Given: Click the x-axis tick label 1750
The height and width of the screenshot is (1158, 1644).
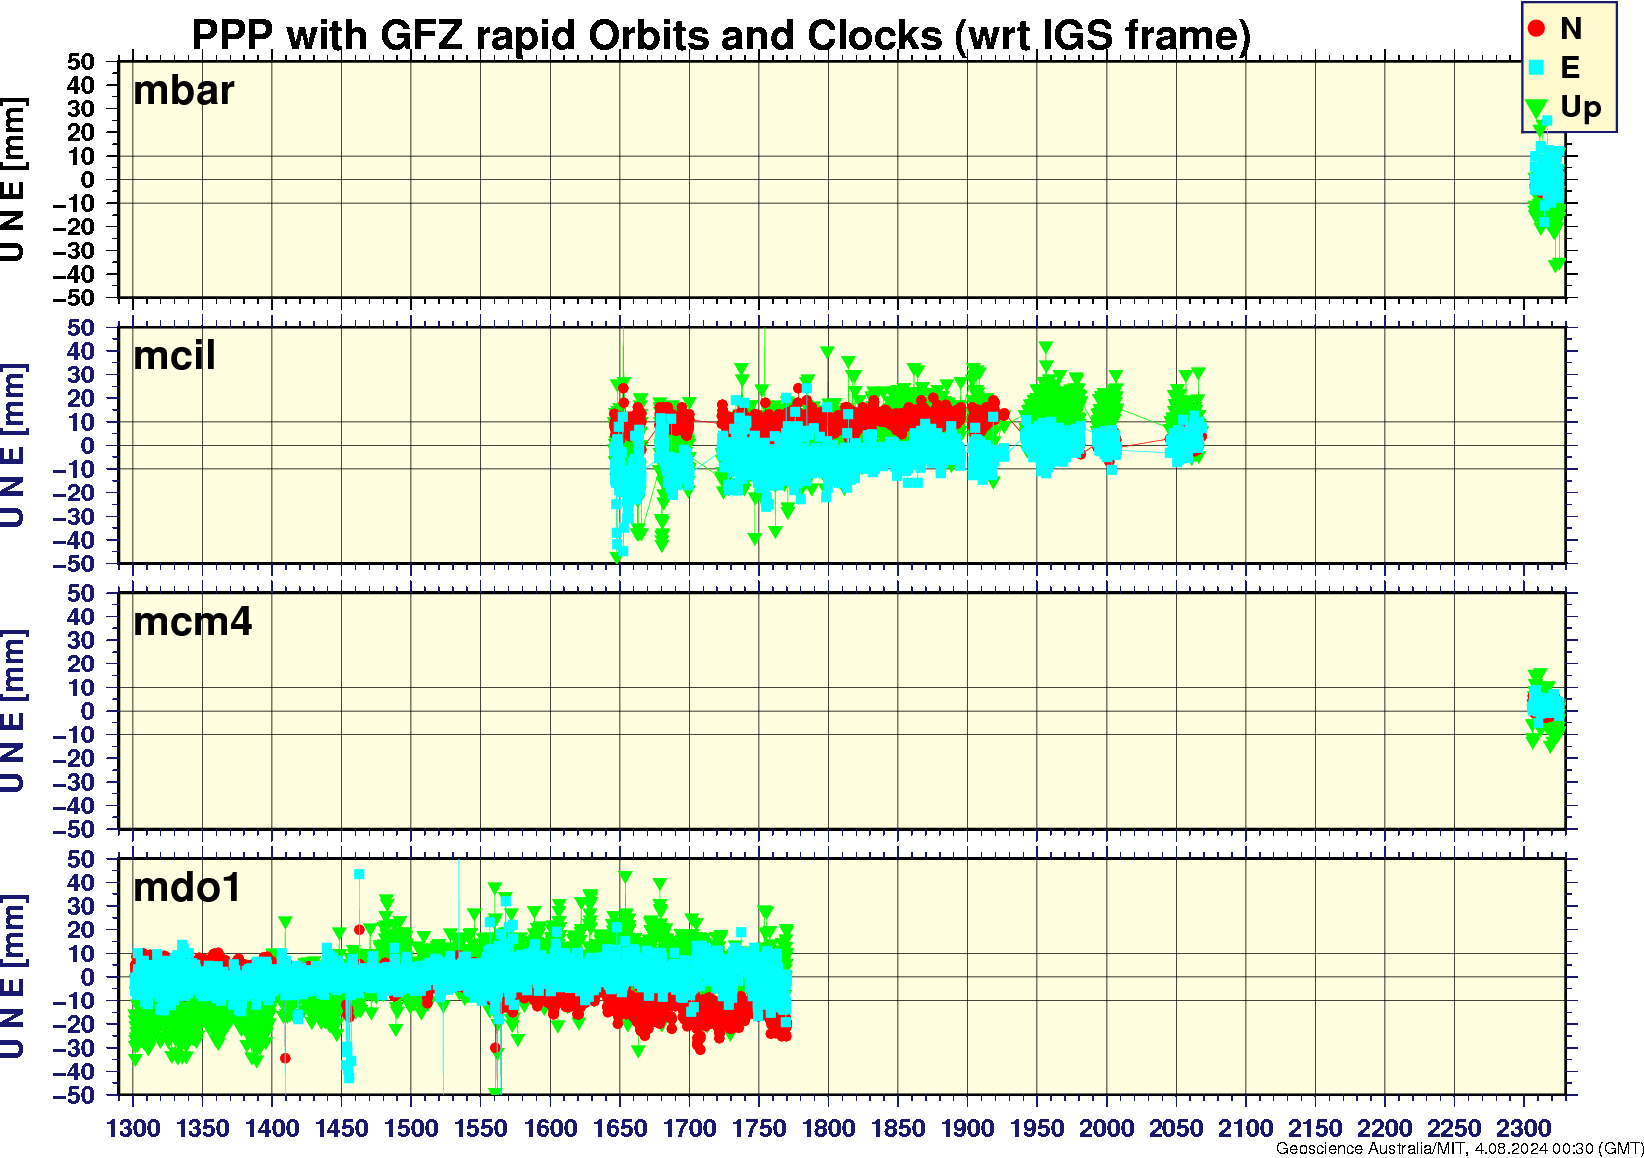Looking at the screenshot, I should (759, 1128).
